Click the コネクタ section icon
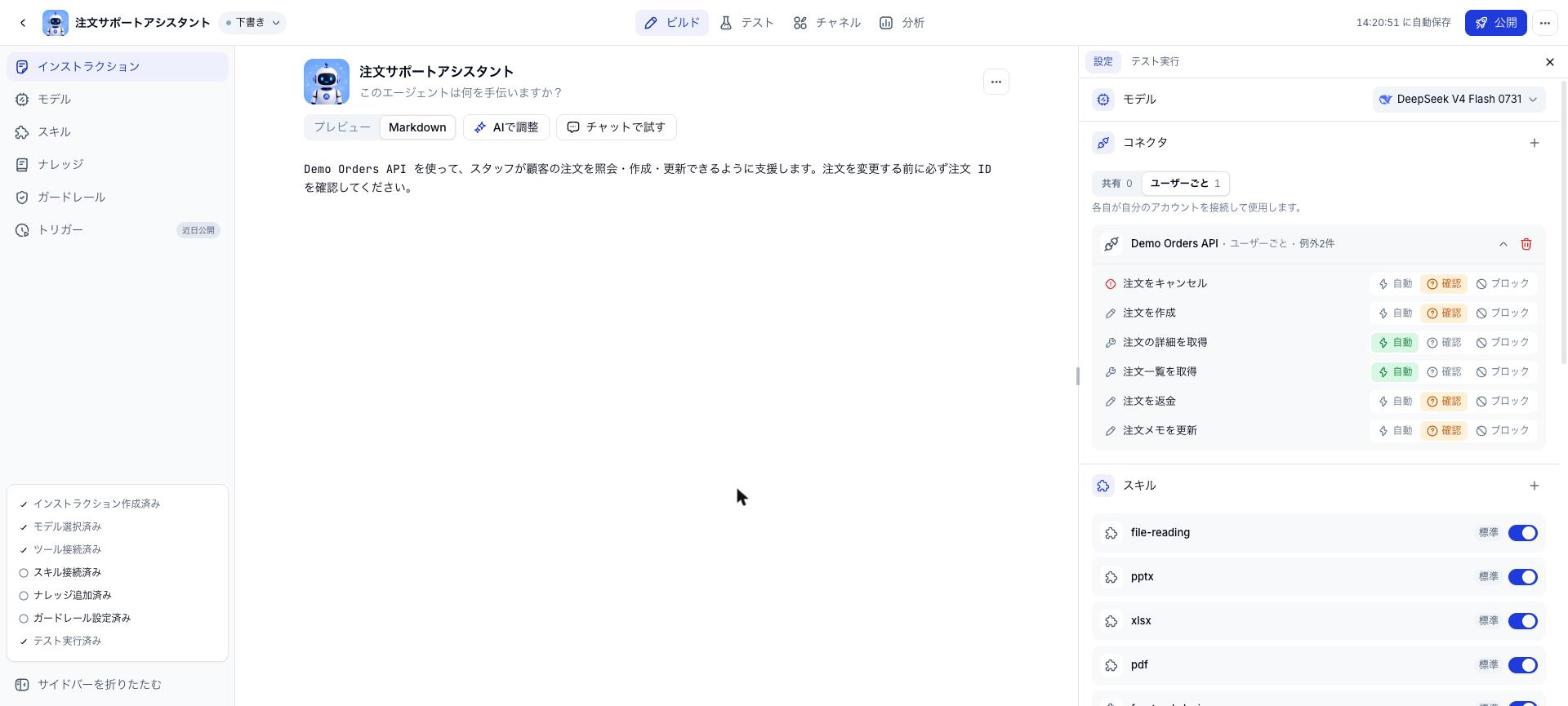 click(1103, 143)
